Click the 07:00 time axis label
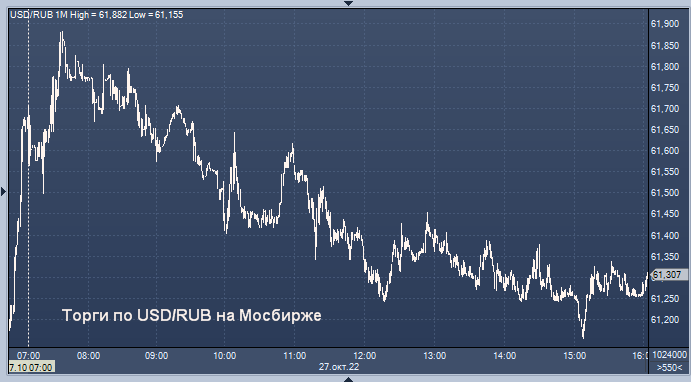The width and height of the screenshot is (691, 382). click(29, 356)
